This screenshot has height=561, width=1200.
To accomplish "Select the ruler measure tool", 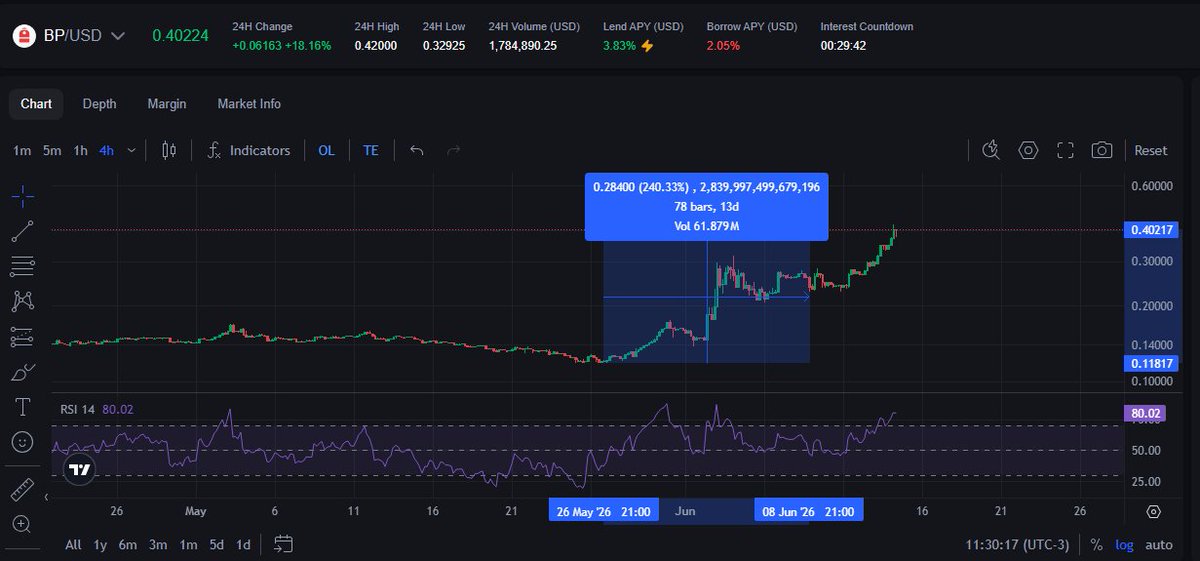I will click(23, 489).
